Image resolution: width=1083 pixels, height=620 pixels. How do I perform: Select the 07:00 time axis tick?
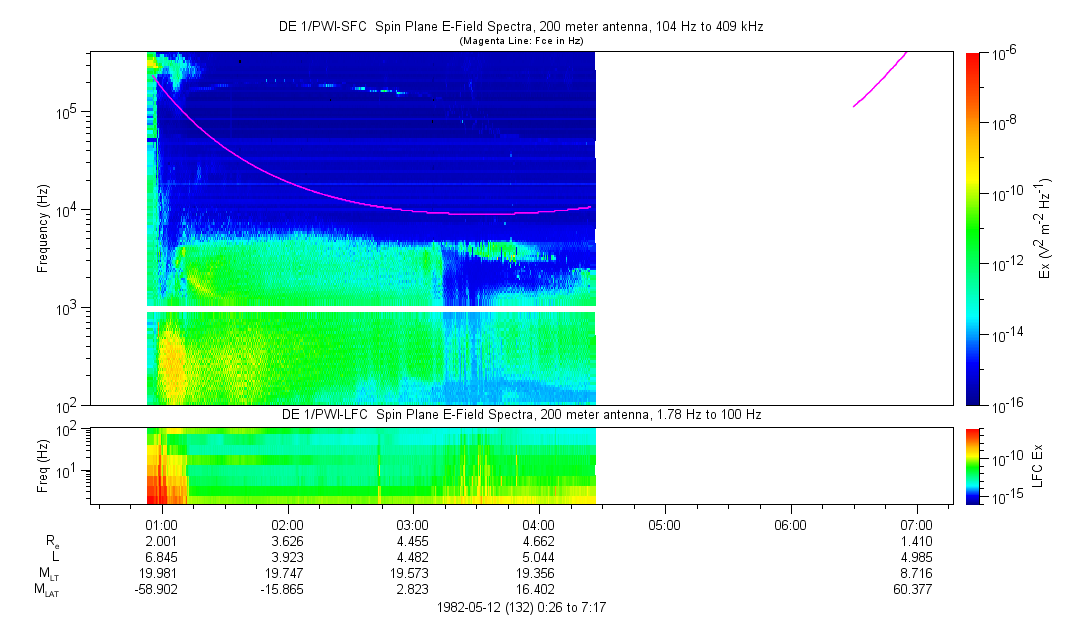(916, 524)
